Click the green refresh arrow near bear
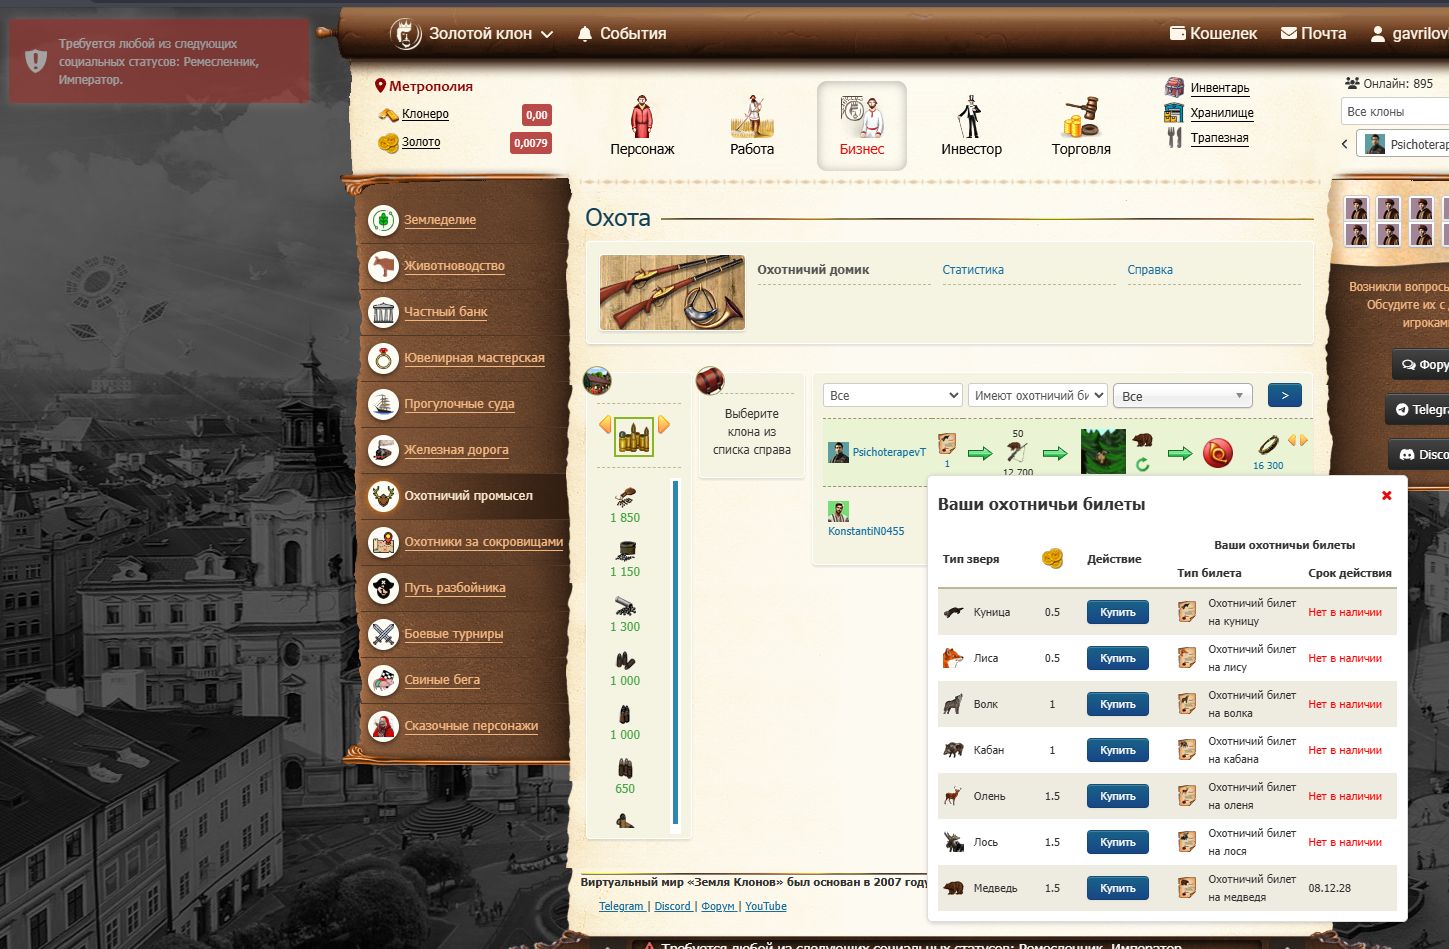1449x949 pixels. (1143, 464)
